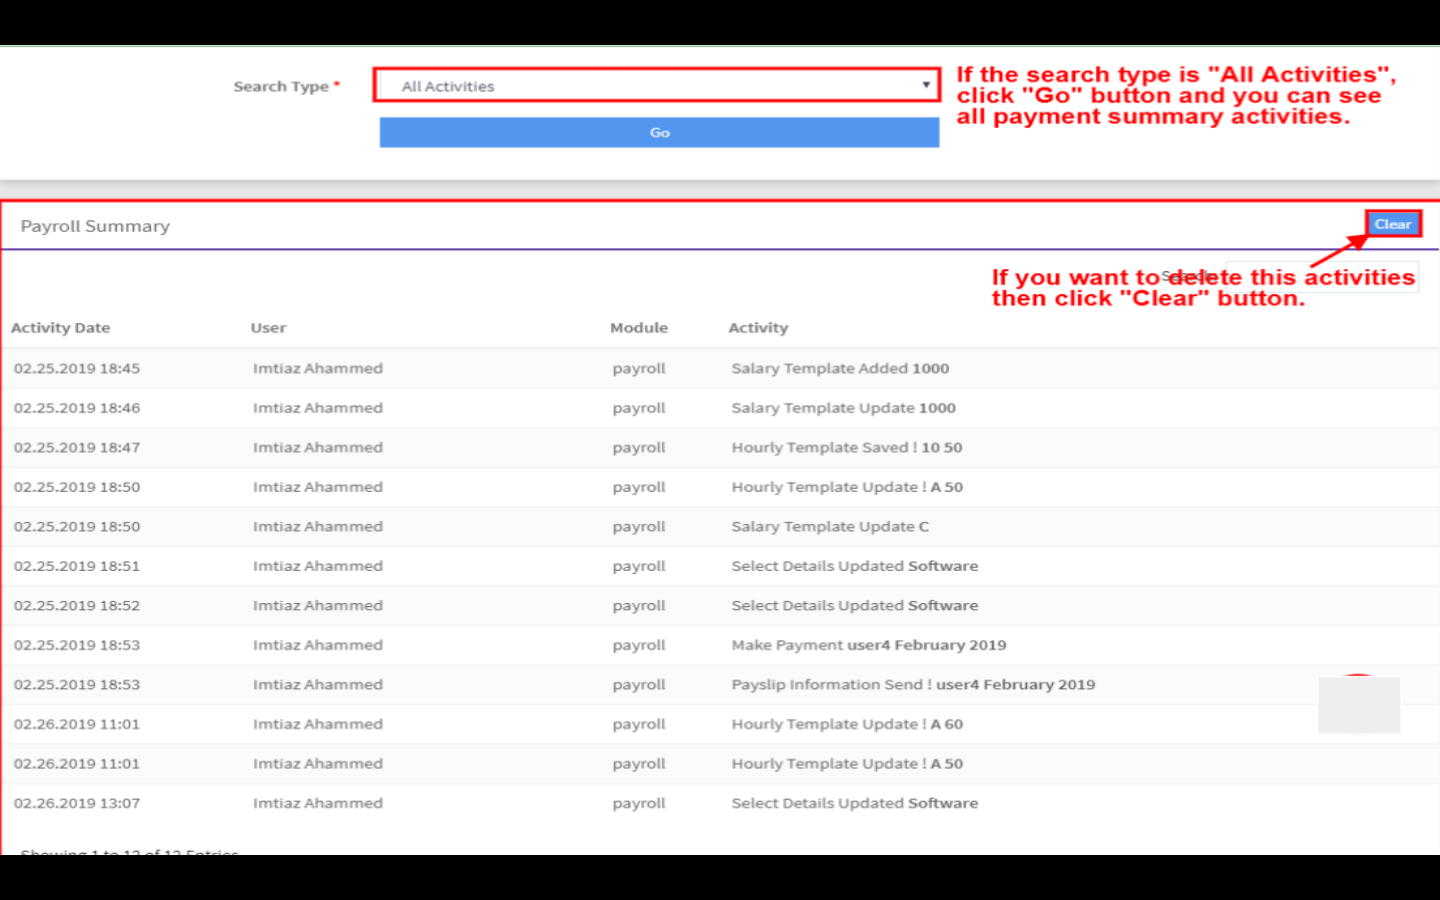The width and height of the screenshot is (1440, 900).
Task: Click the Activity column header
Action: (758, 328)
